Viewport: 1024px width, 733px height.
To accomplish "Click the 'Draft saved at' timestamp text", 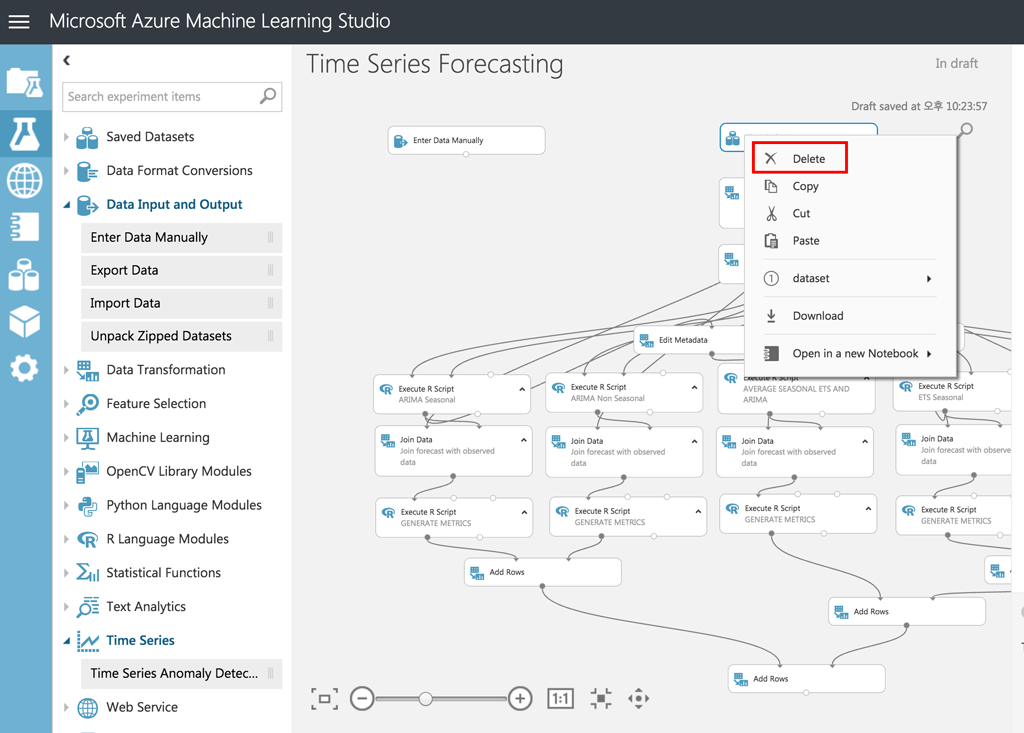I will tap(919, 106).
